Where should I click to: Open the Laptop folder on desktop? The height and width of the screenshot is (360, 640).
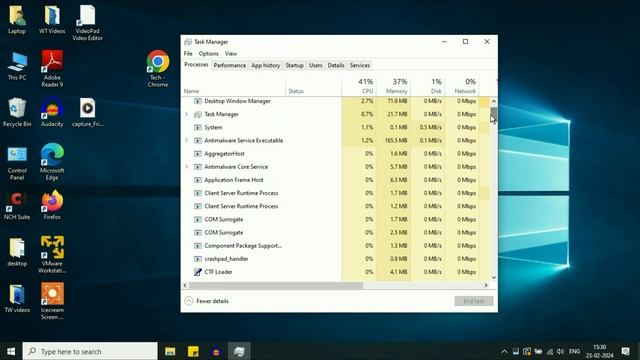pos(17,20)
